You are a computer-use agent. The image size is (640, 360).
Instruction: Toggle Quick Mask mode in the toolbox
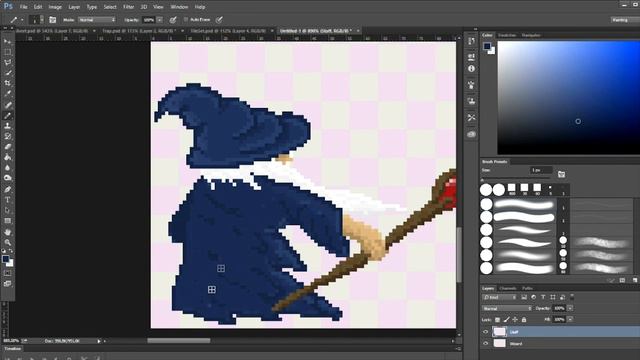pos(7,273)
